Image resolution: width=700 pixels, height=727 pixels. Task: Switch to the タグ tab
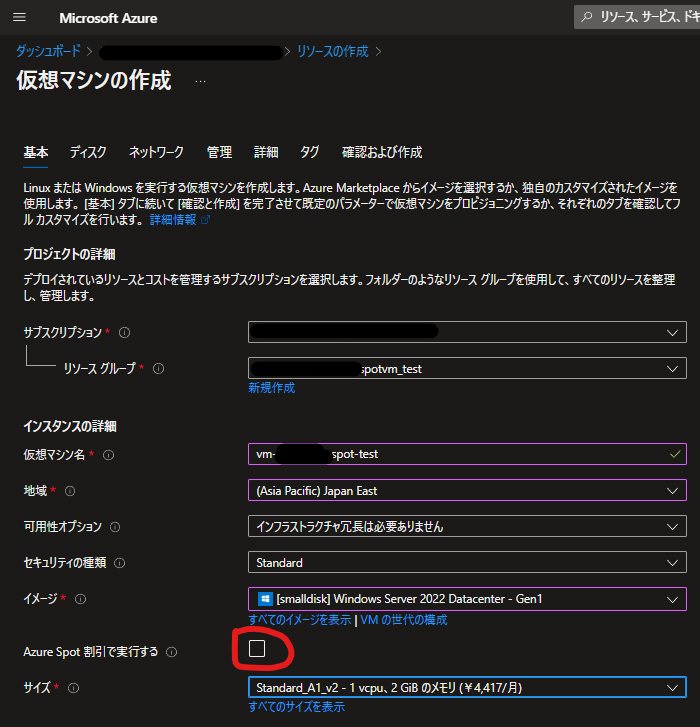coord(310,152)
